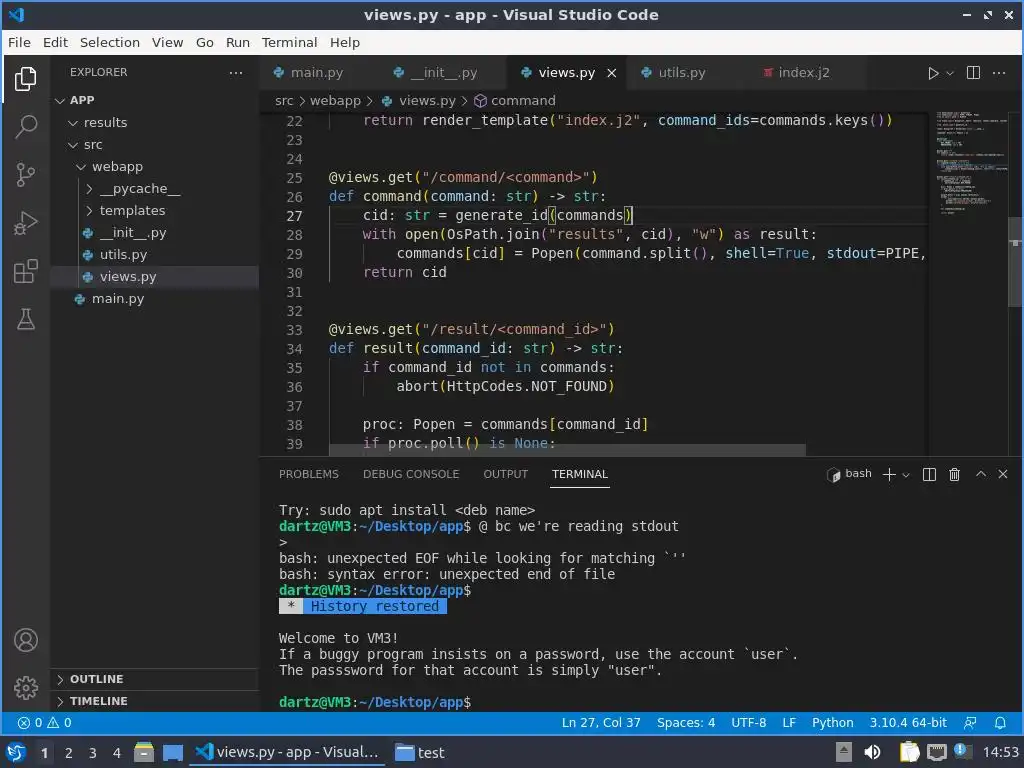Screen dimensions: 1024x768
Task: Open the Extensions view
Action: pos(25,271)
